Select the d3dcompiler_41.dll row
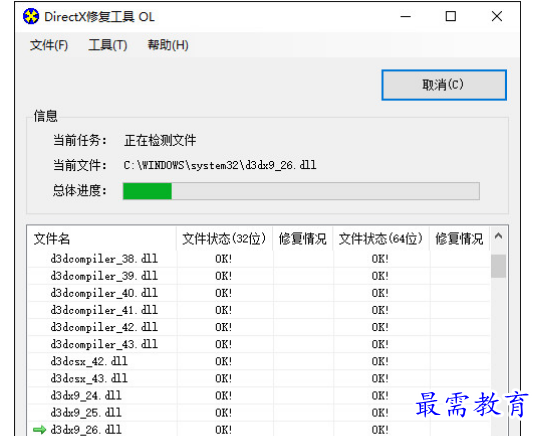The height and width of the screenshot is (436, 537). click(259, 310)
